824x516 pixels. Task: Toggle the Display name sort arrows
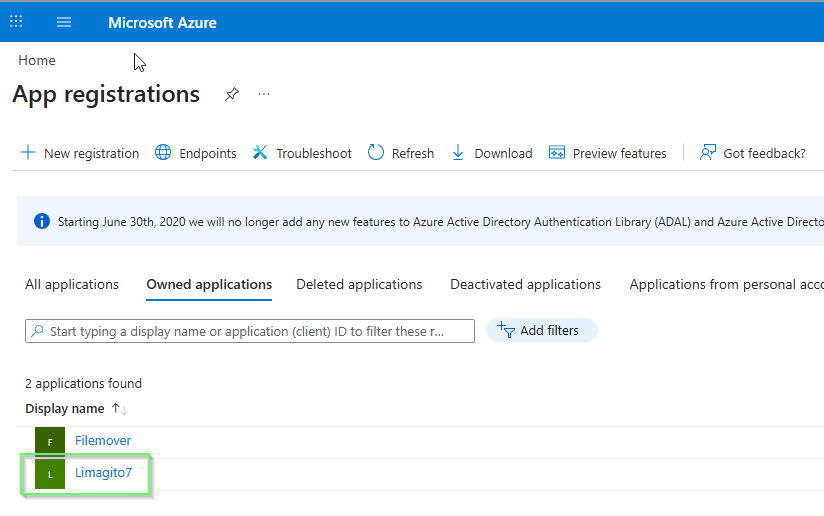coord(120,408)
